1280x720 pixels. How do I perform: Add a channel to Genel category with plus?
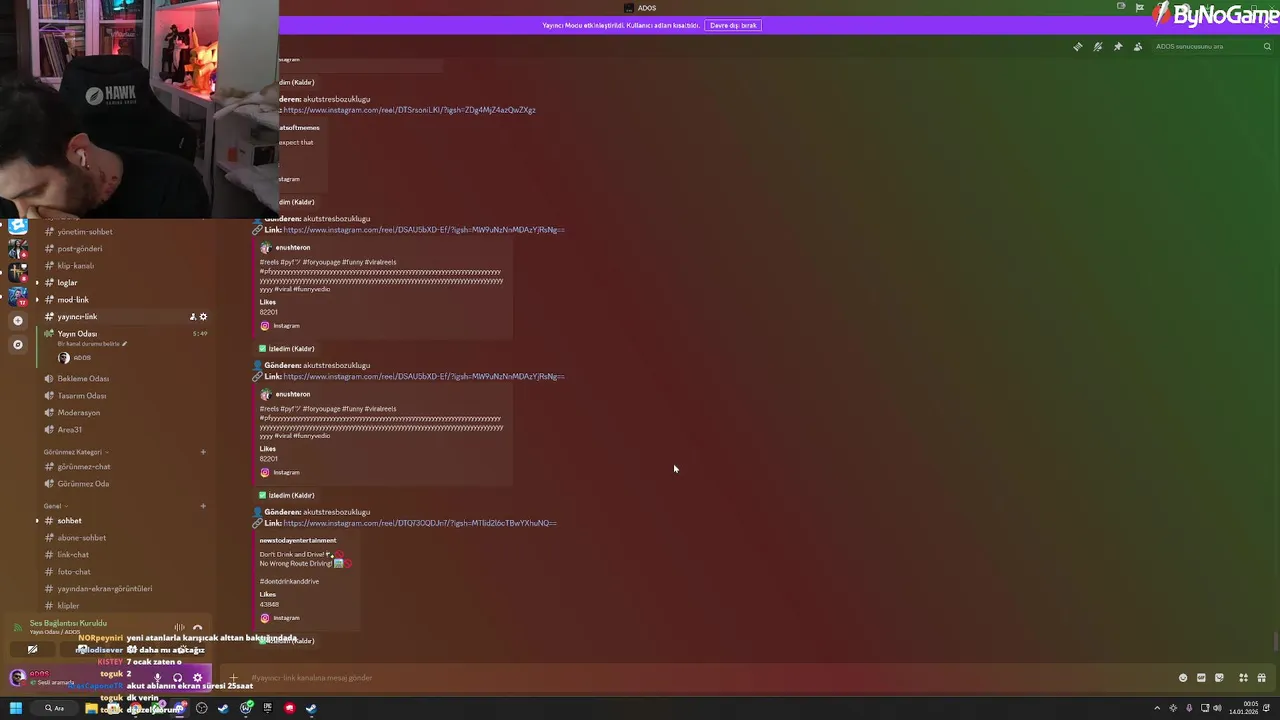pos(203,506)
